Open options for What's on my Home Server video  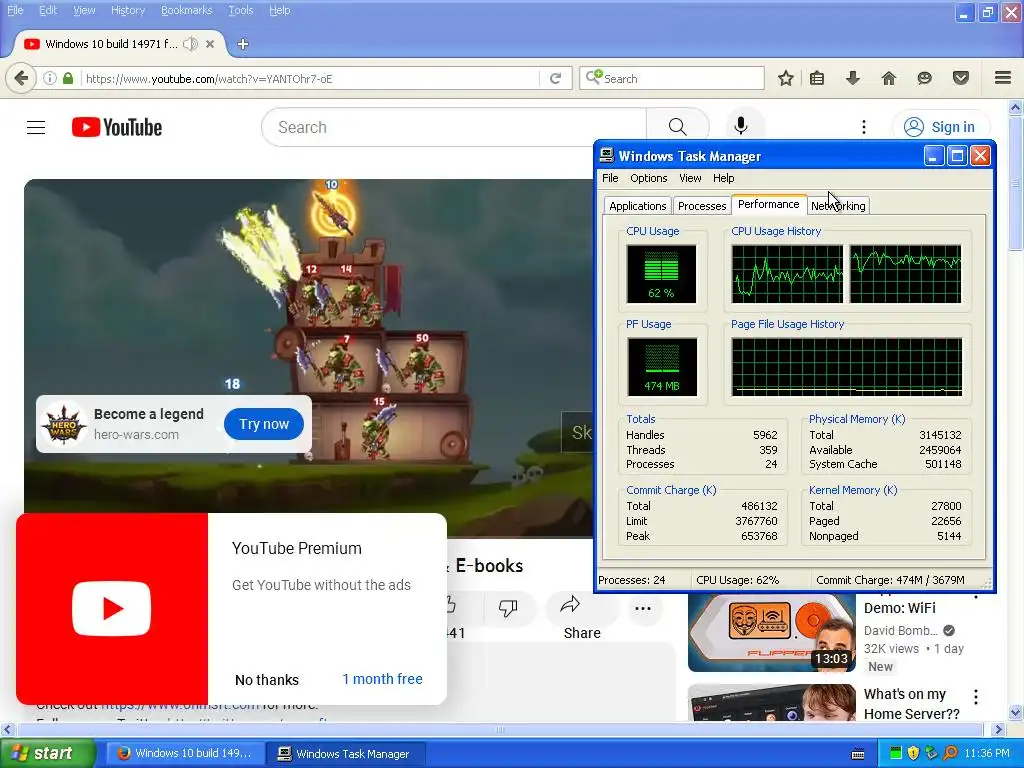tap(976, 697)
